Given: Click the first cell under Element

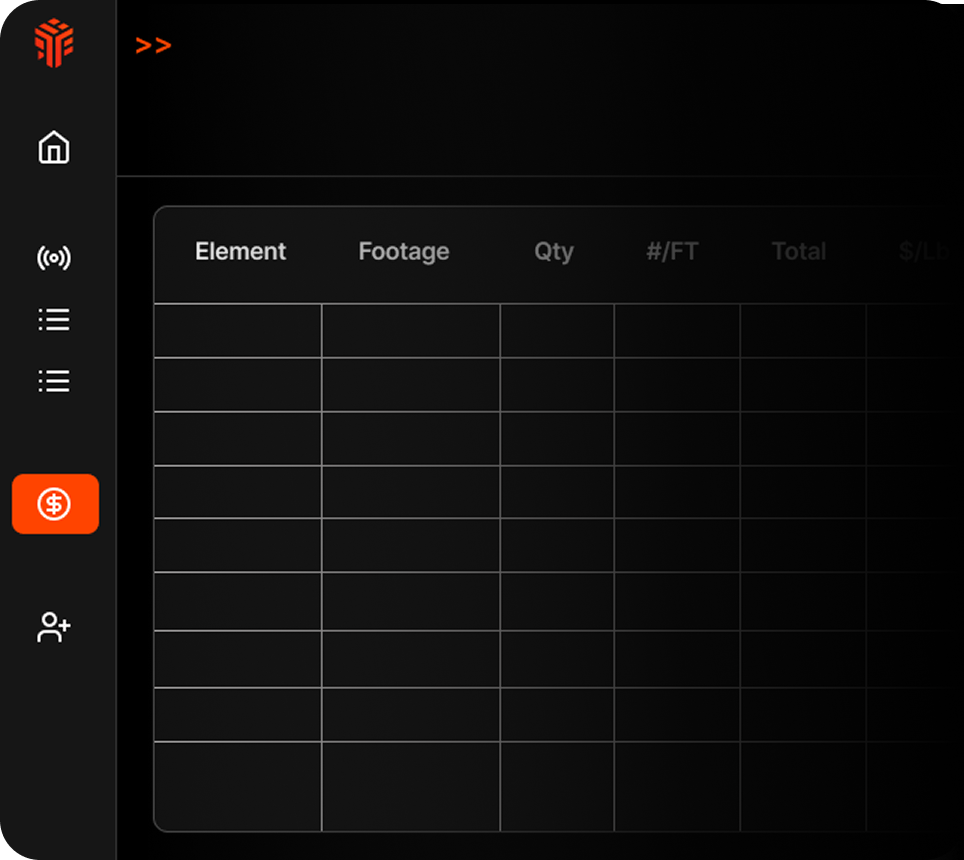Looking at the screenshot, I should 237,330.
